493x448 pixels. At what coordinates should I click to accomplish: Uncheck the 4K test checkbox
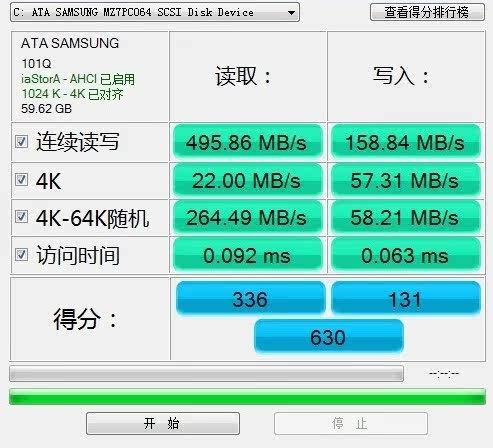coord(21,180)
